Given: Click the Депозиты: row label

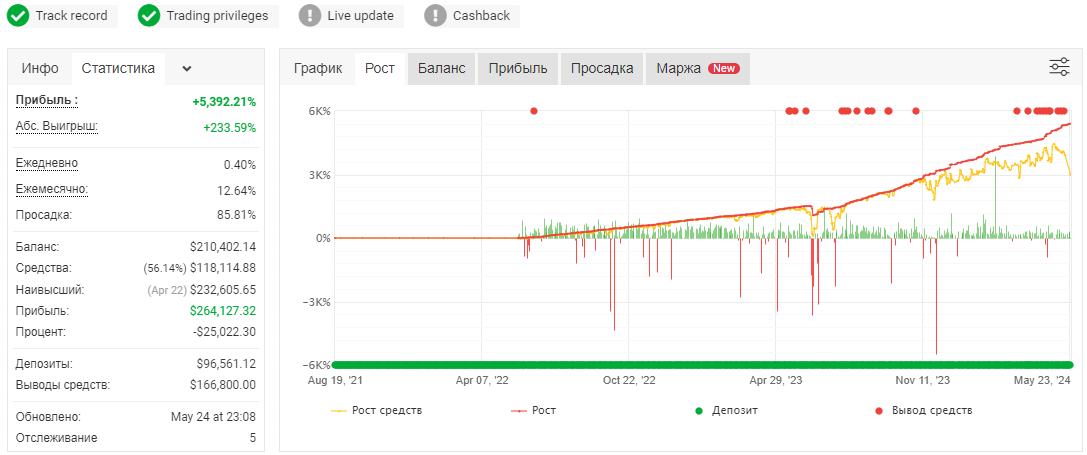Looking at the screenshot, I should (x=44, y=364).
